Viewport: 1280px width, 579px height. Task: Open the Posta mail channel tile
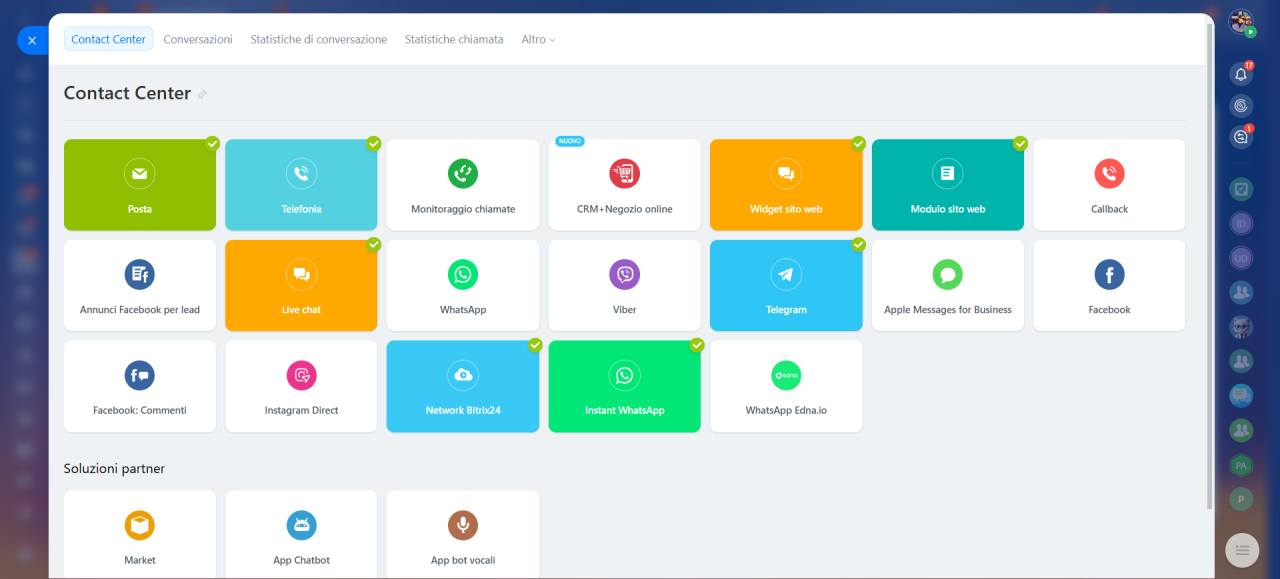point(140,185)
